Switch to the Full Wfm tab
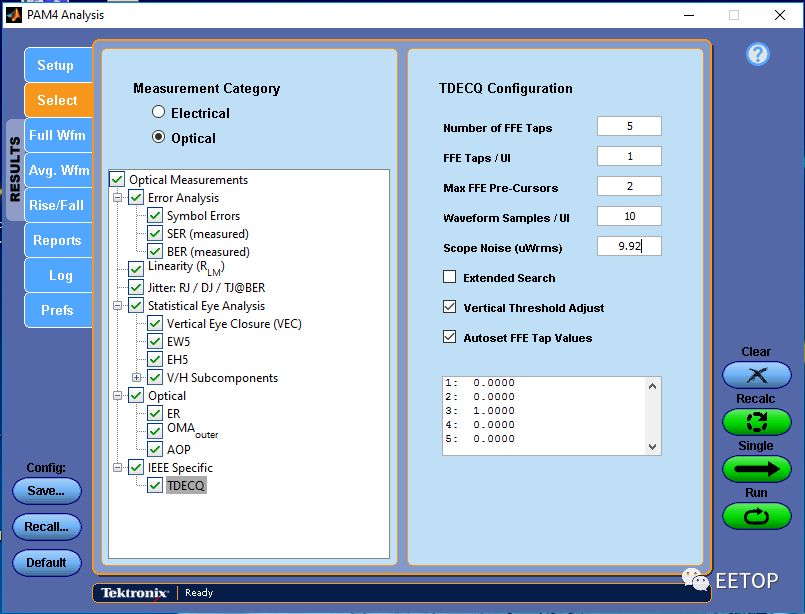Viewport: 805px width, 614px height. (58, 135)
